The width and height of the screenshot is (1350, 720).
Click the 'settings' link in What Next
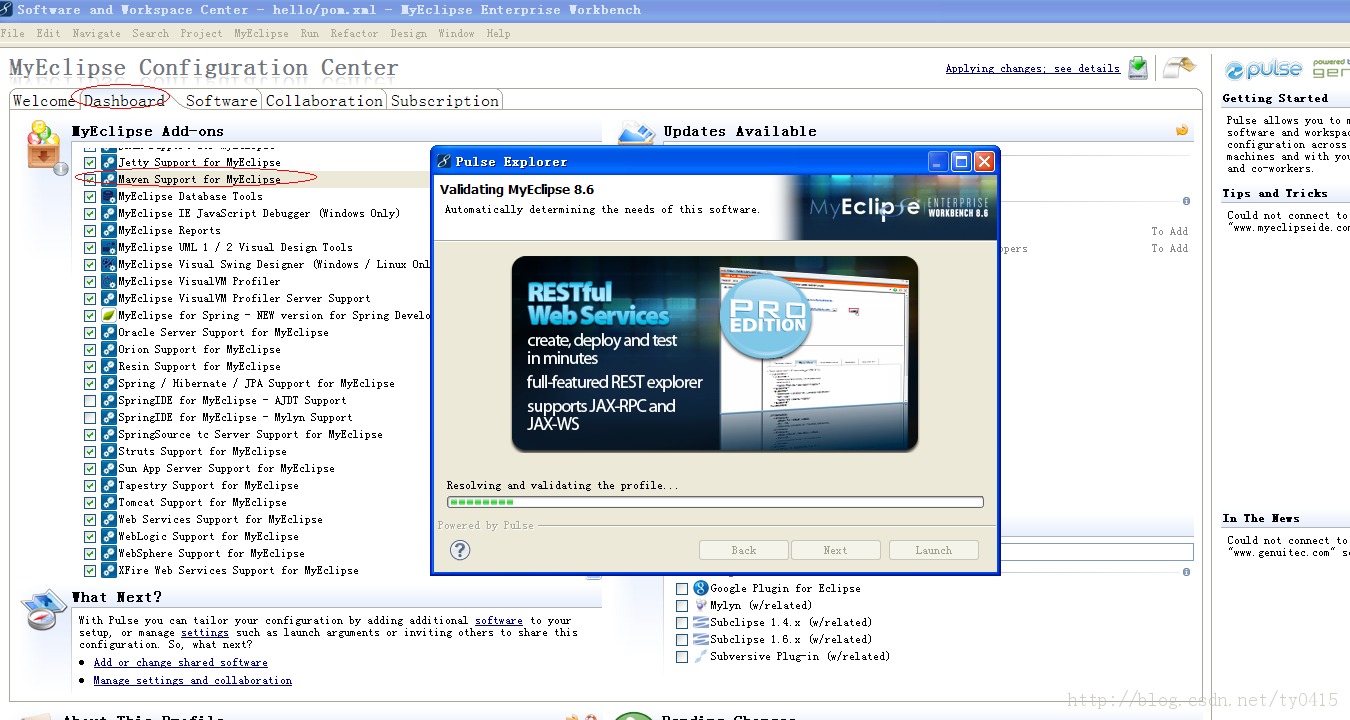pyautogui.click(x=205, y=632)
